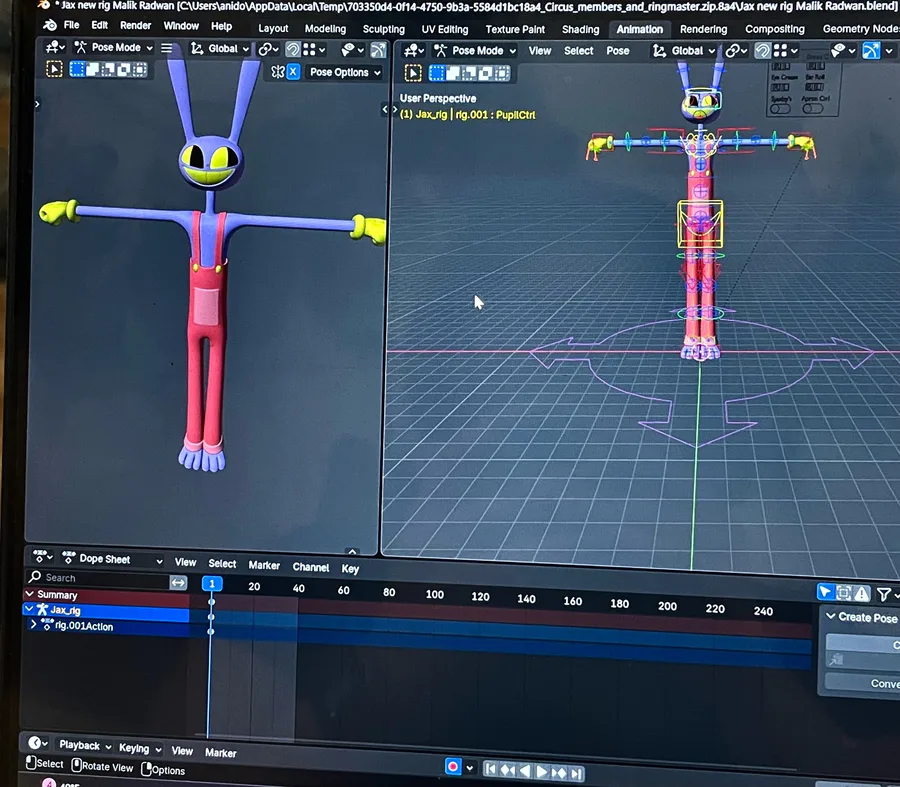Open right viewport Select menu

[x=578, y=51]
